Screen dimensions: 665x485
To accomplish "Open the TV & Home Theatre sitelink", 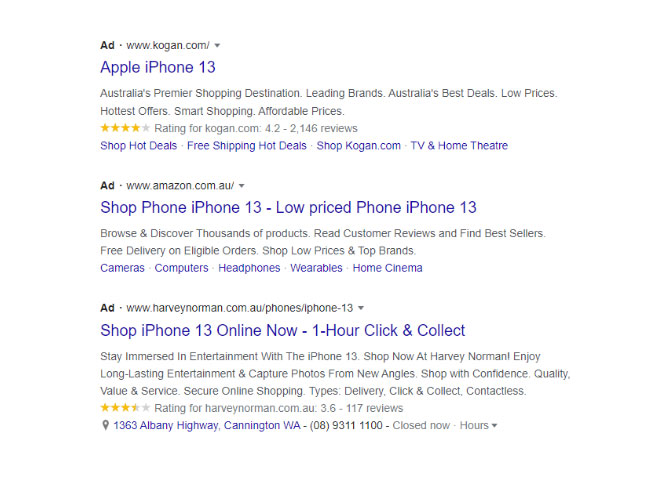I will pos(459,145).
